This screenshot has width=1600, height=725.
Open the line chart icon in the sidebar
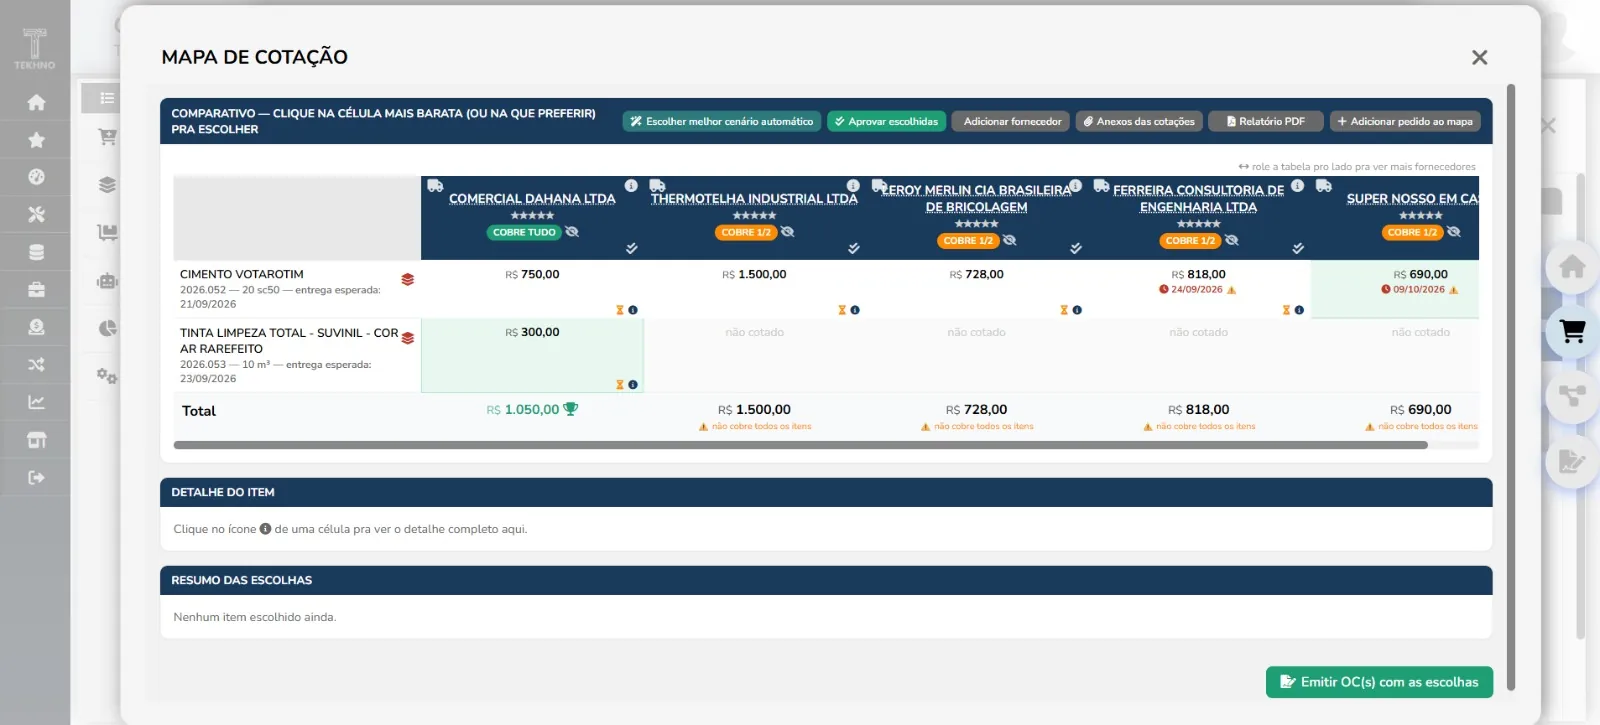pos(36,402)
